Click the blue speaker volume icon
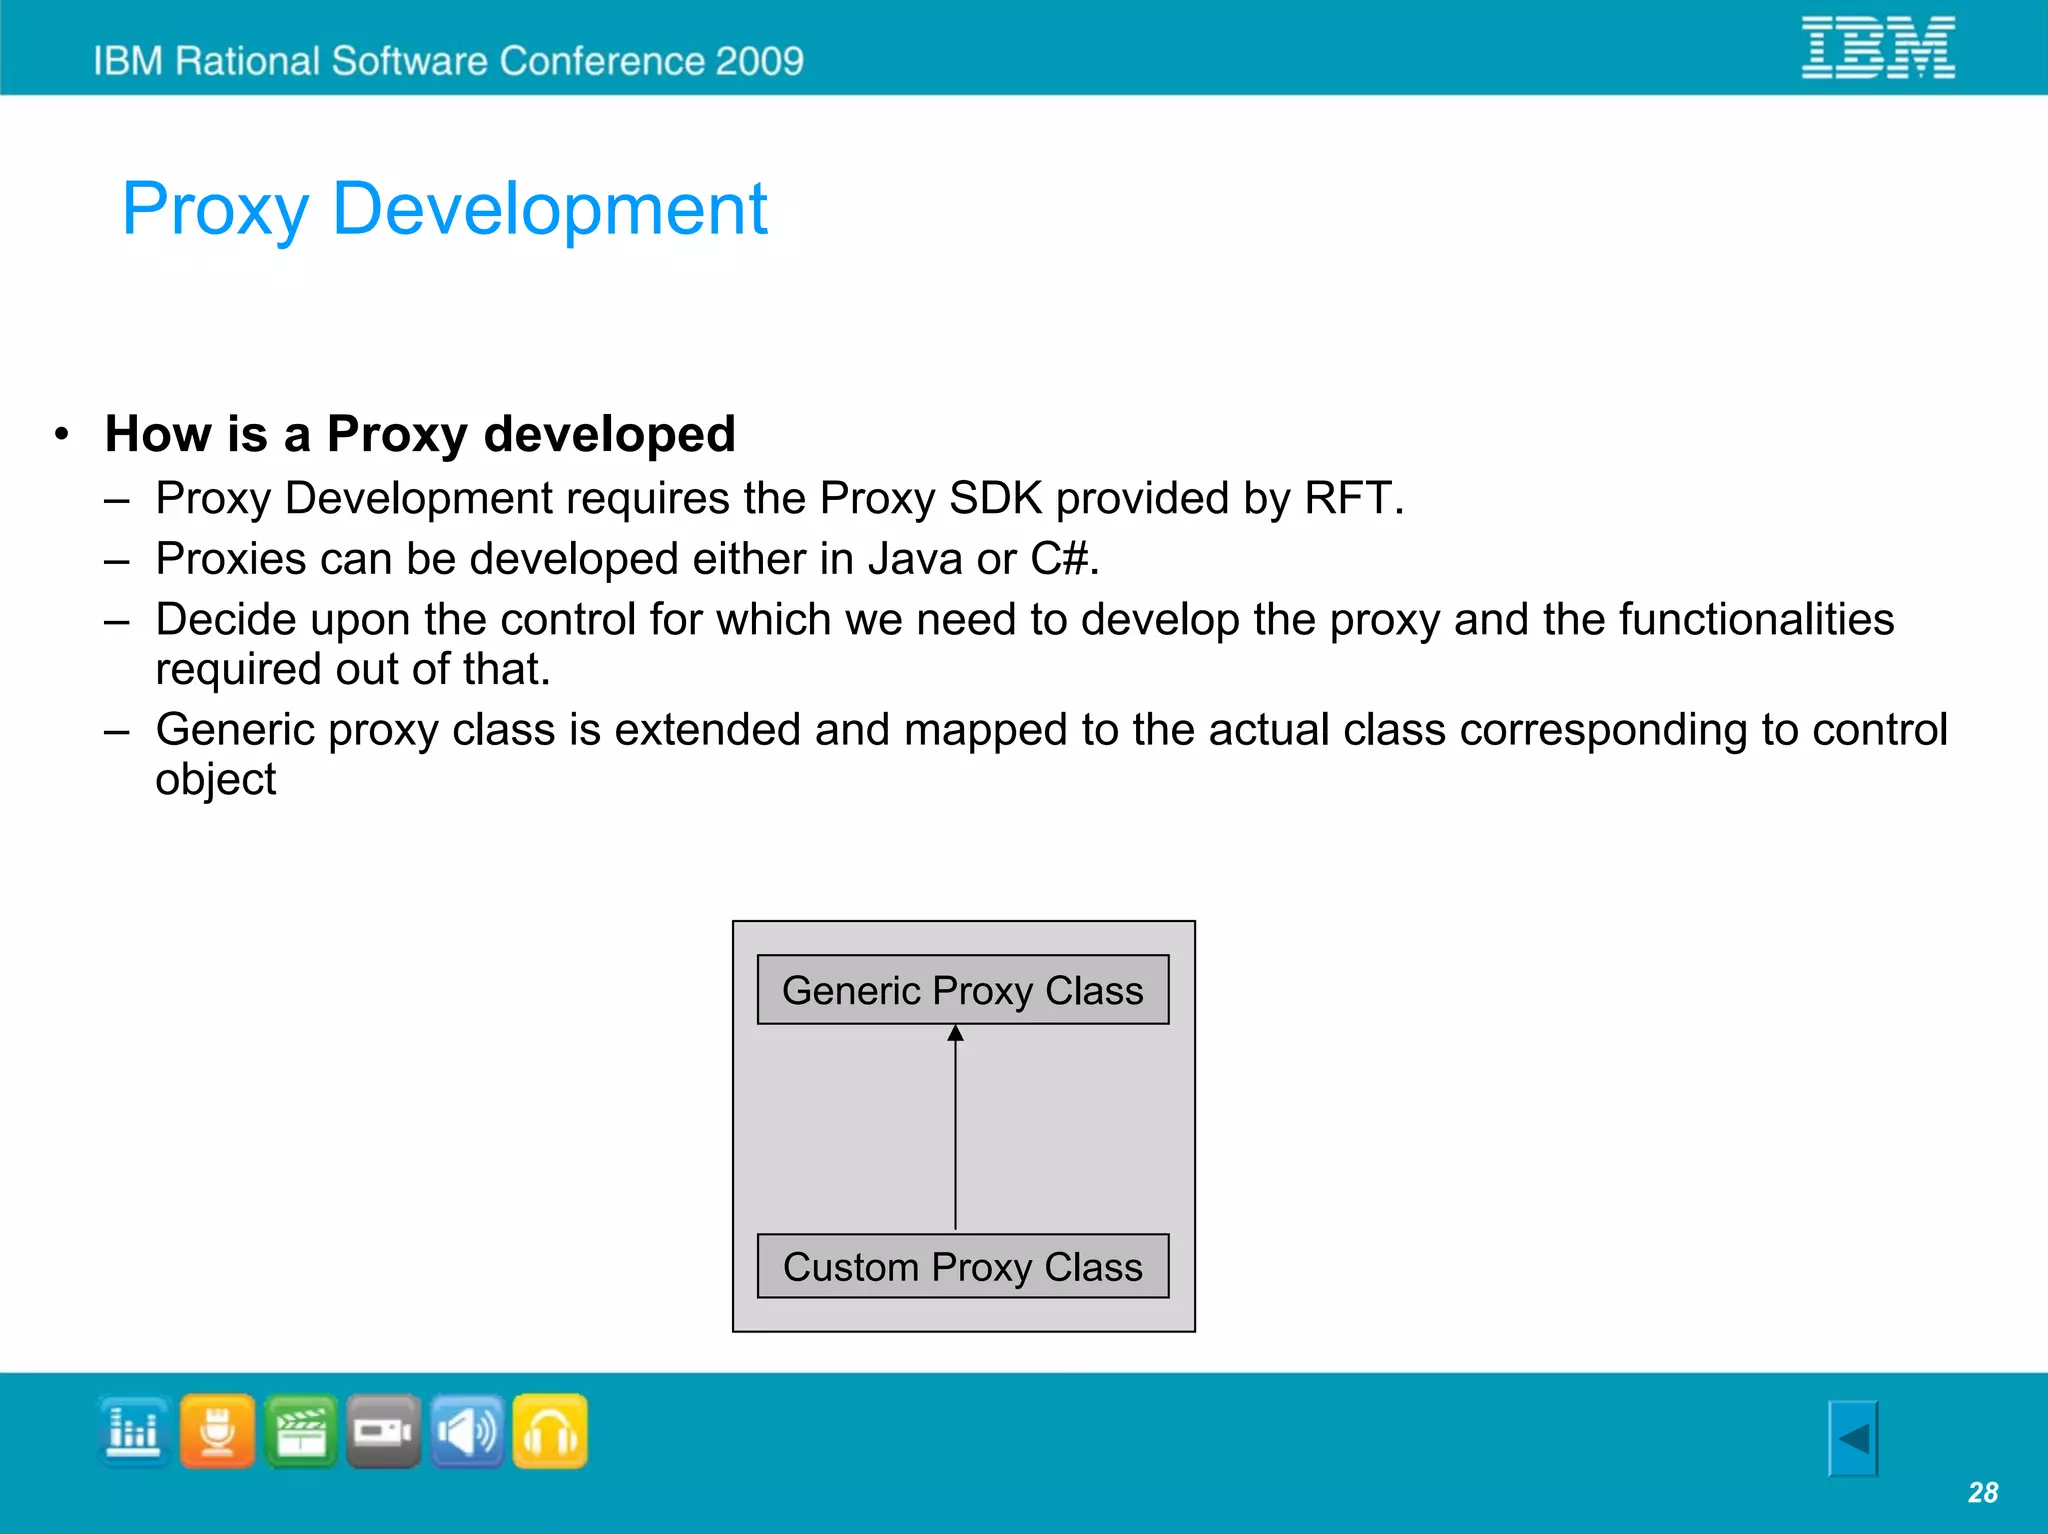 point(467,1432)
